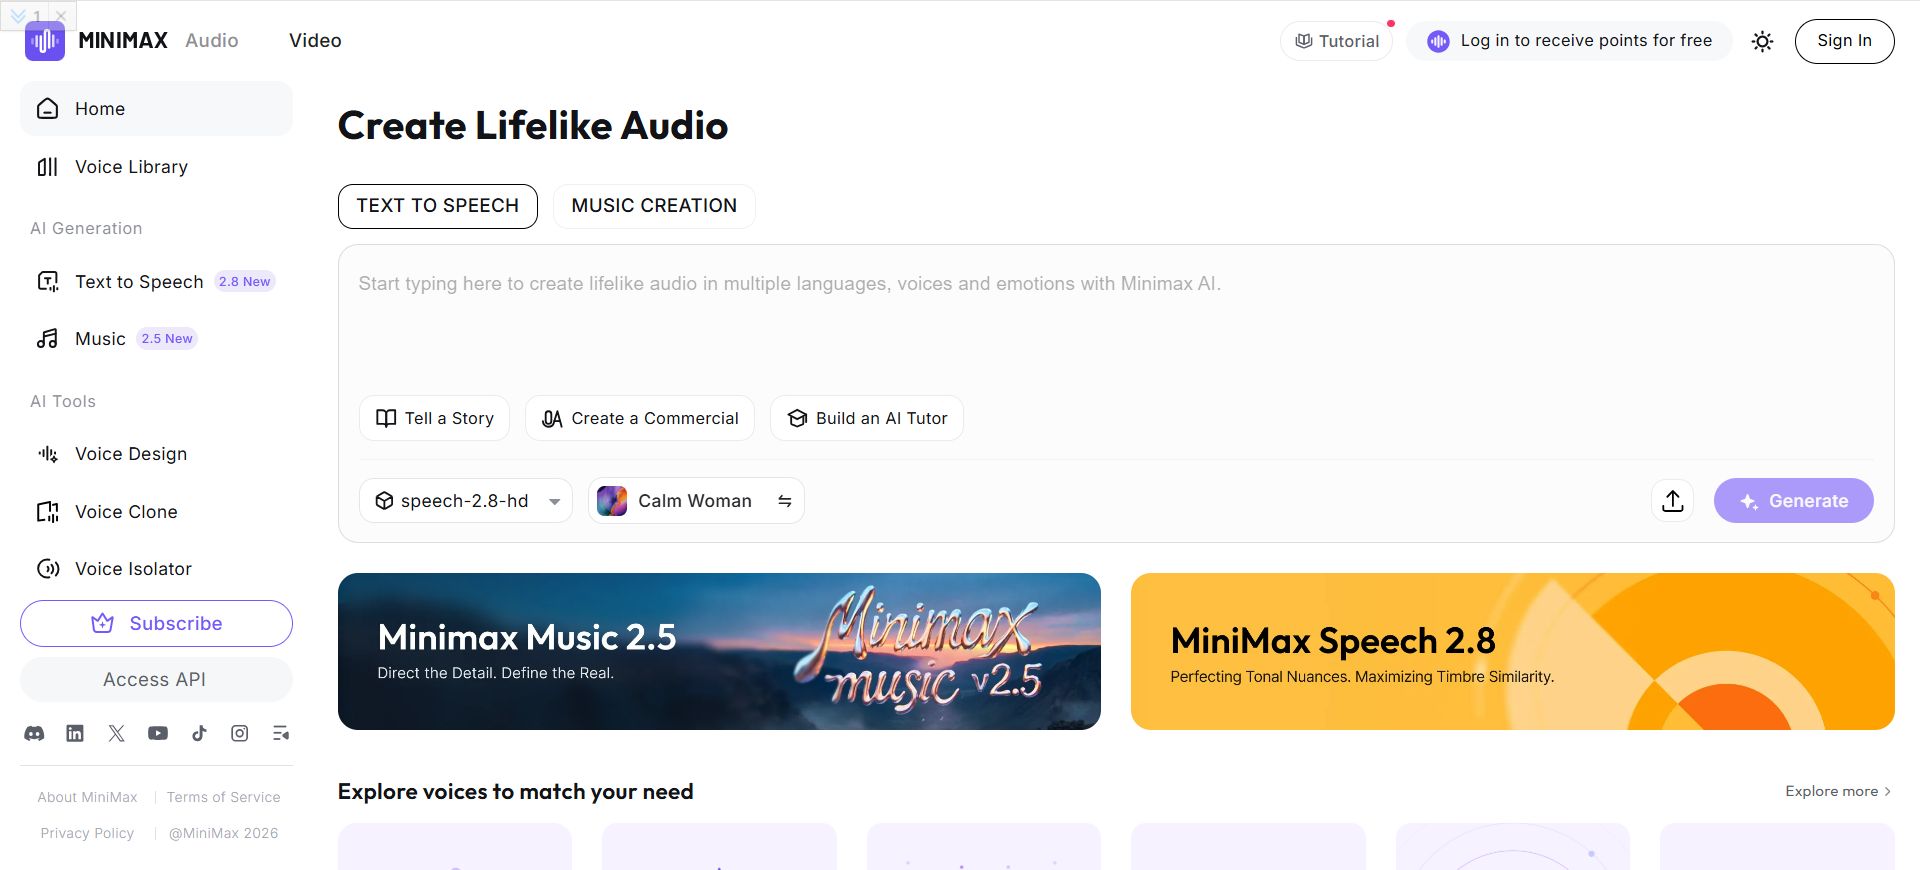The image size is (1920, 870).
Task: Click the Sign In button
Action: point(1844,41)
